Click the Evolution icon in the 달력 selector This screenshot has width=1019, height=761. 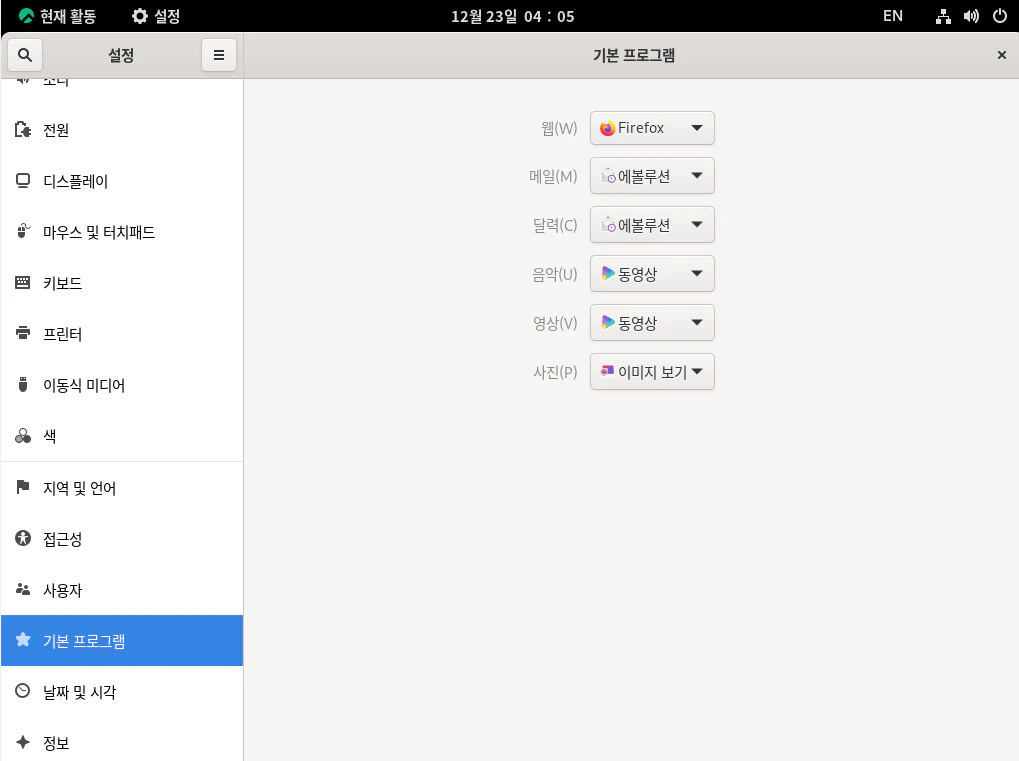pyautogui.click(x=608, y=225)
